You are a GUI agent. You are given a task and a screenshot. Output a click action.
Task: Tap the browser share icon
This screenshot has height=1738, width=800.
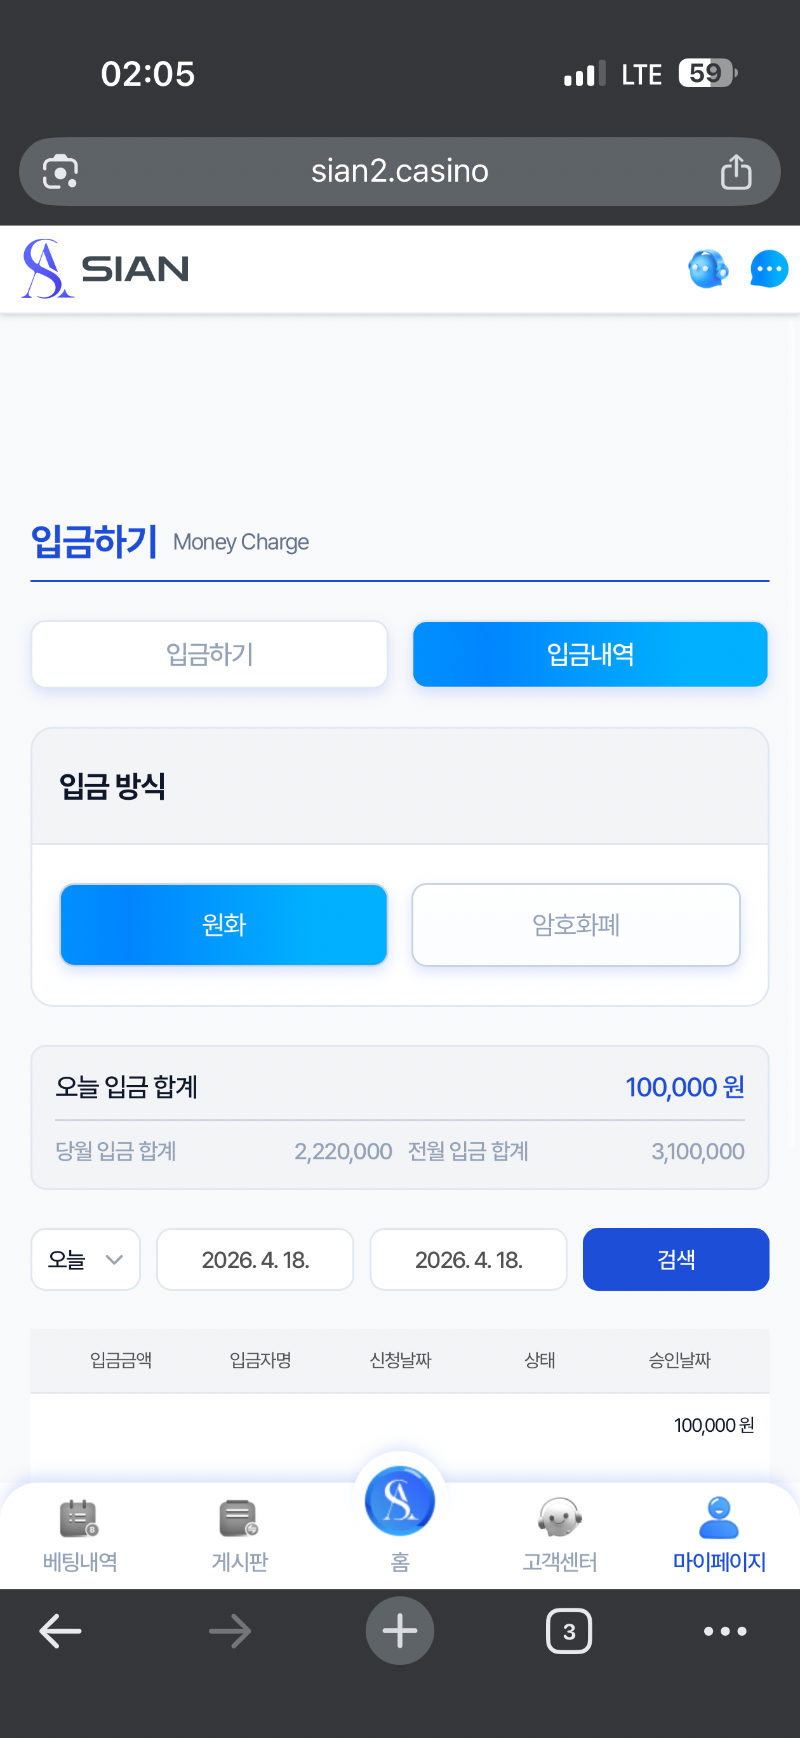coord(736,172)
